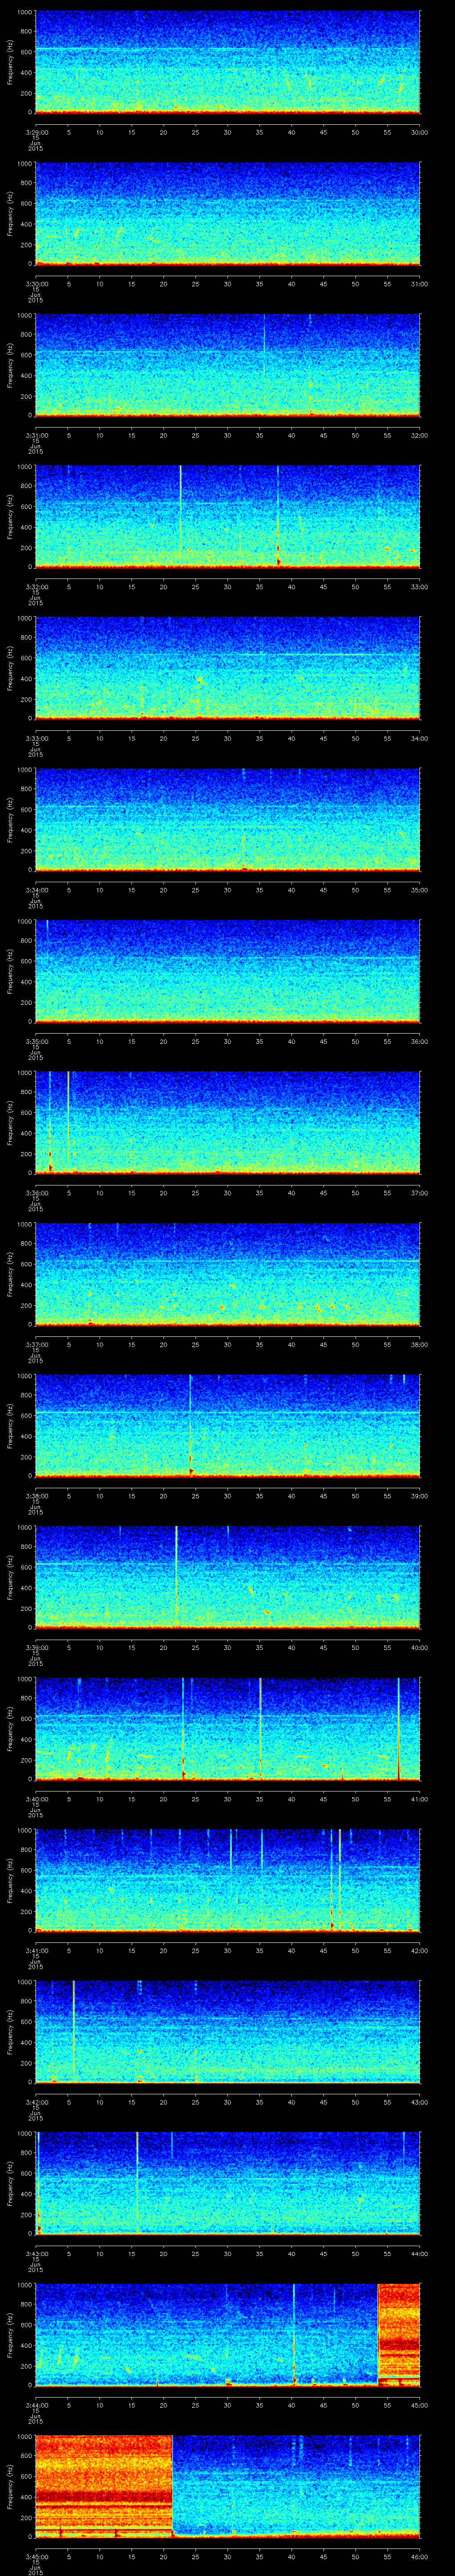Click the 3:33:00 start time label

[36, 738]
